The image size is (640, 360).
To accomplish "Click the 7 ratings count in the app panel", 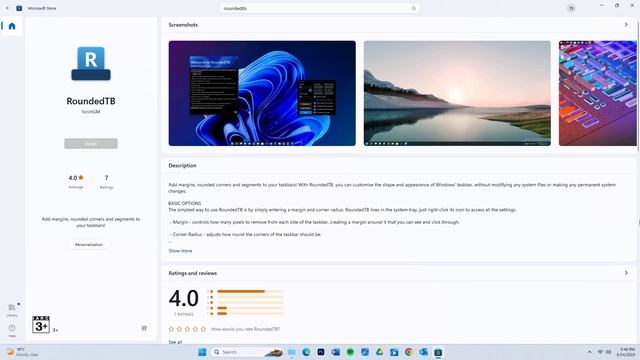I will coord(107,178).
